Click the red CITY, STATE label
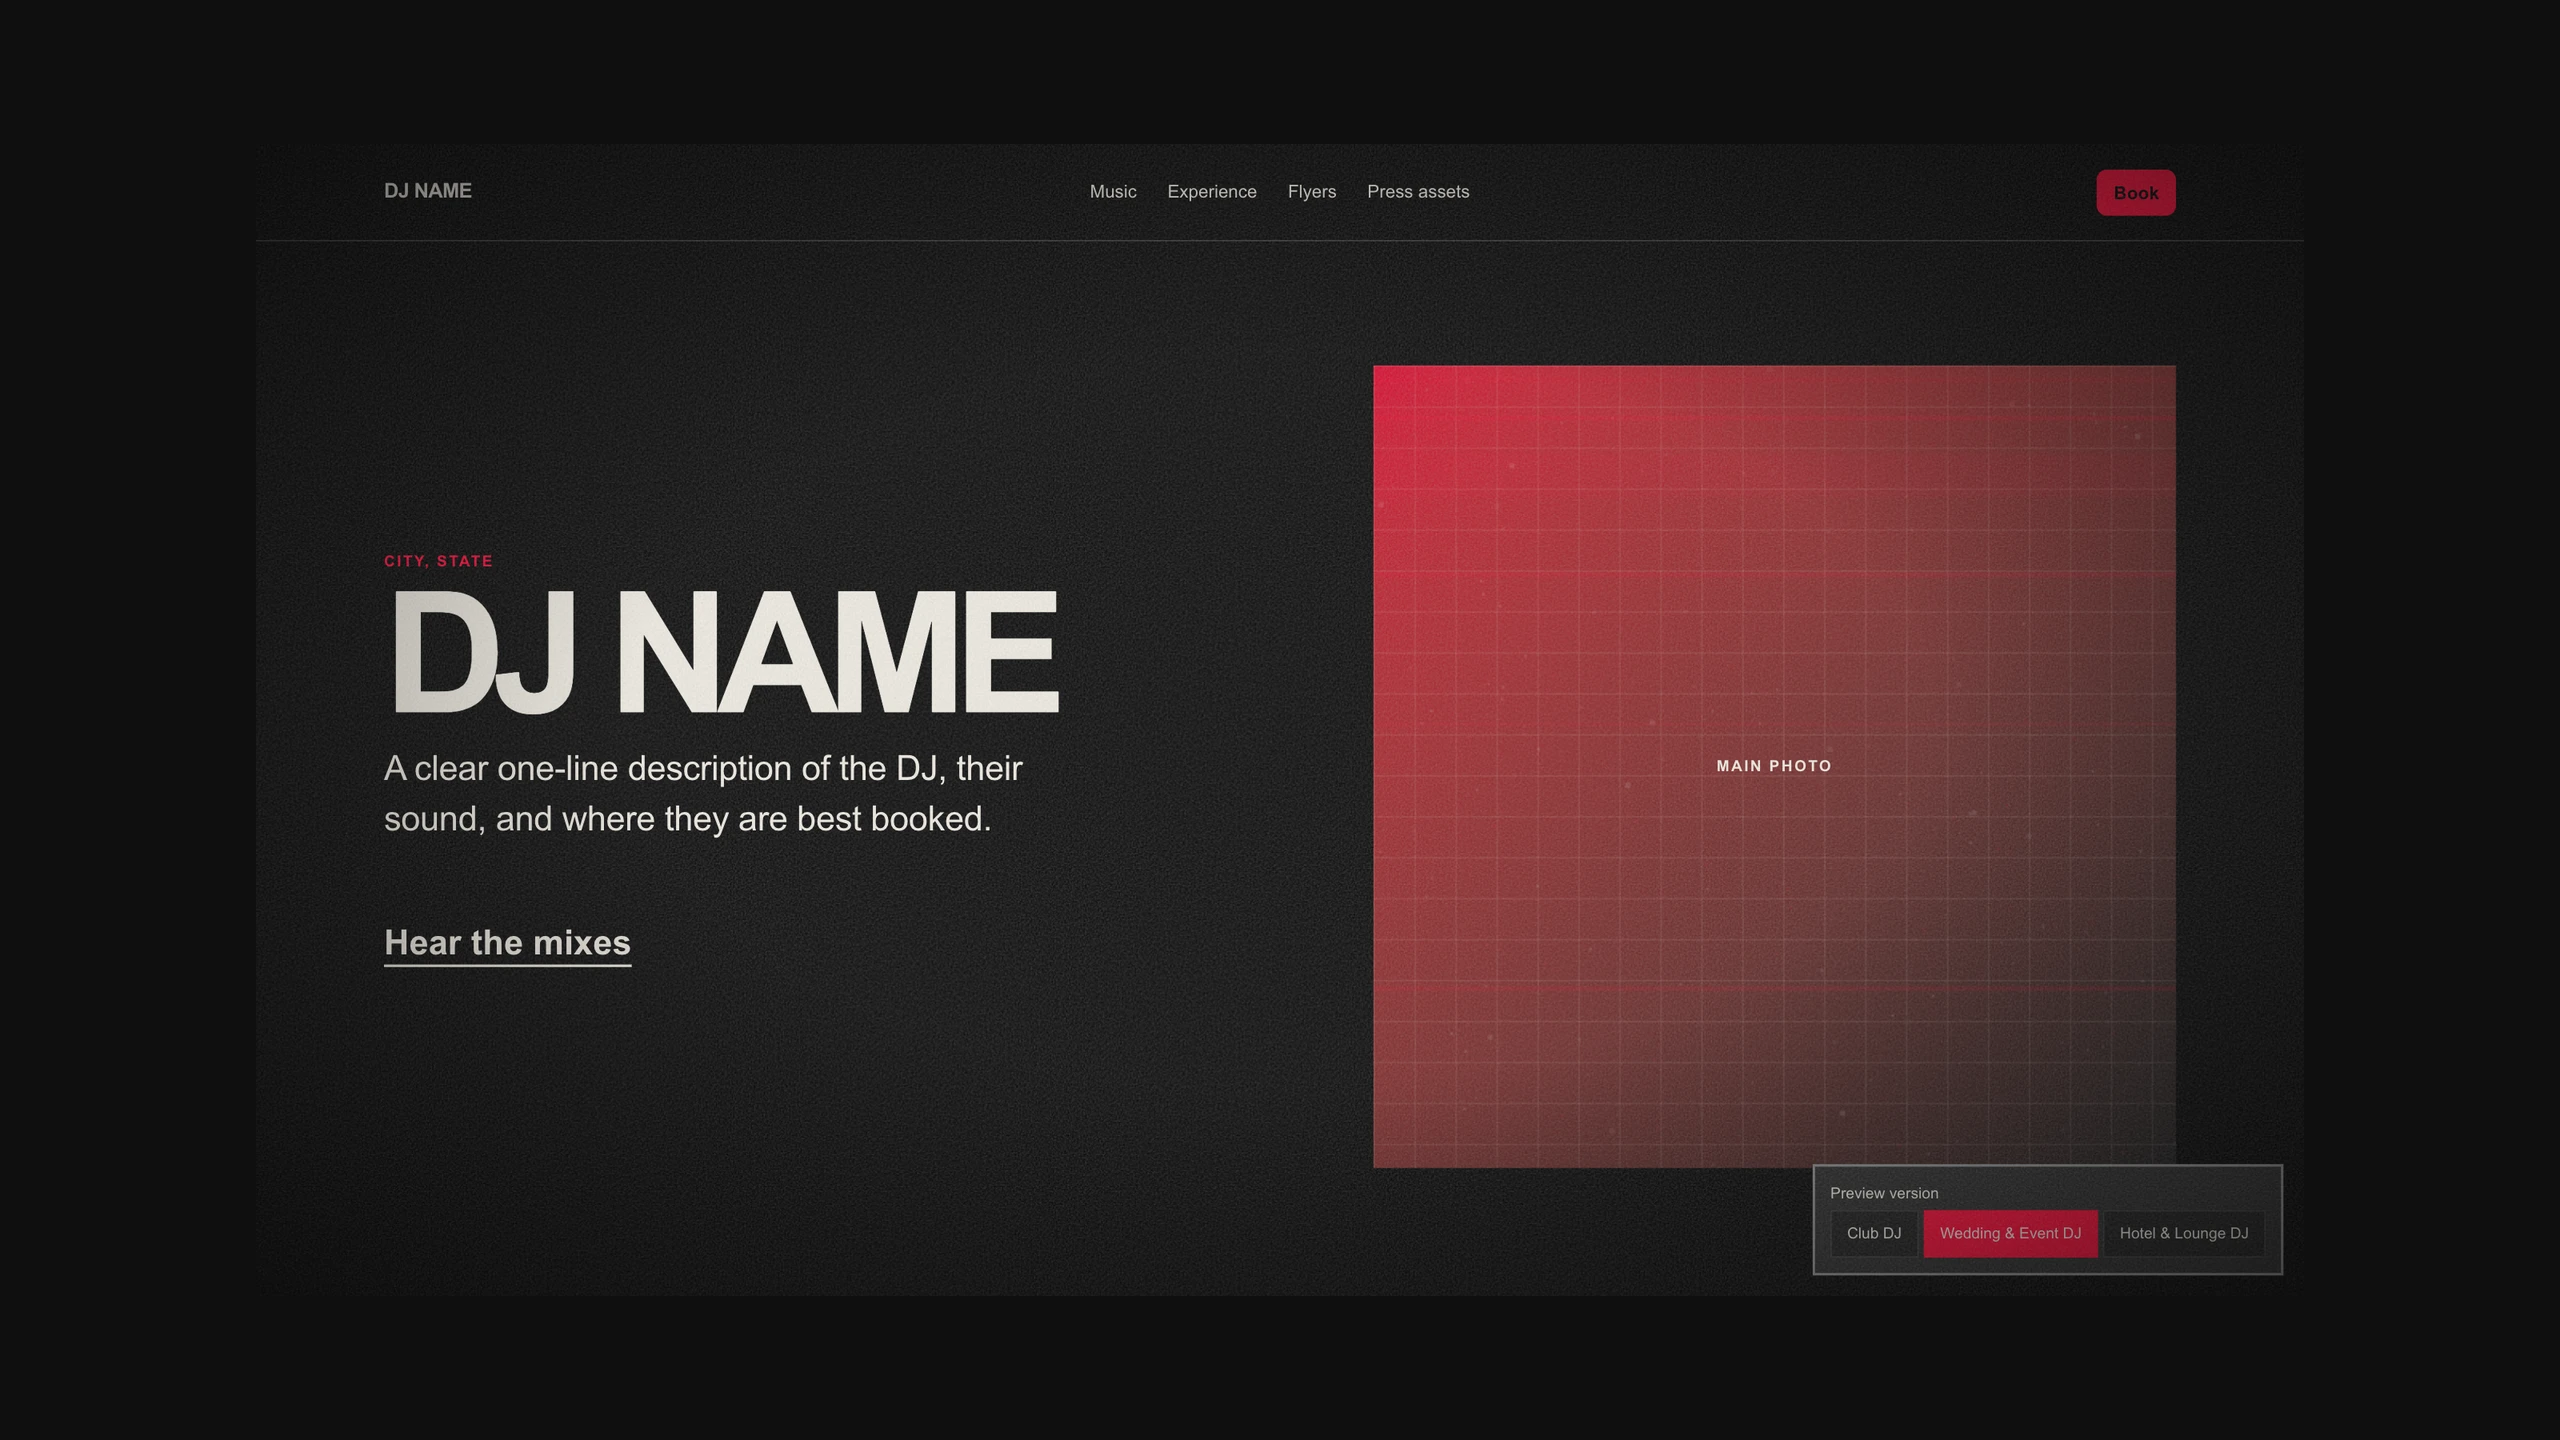This screenshot has width=2560, height=1440. click(x=438, y=561)
